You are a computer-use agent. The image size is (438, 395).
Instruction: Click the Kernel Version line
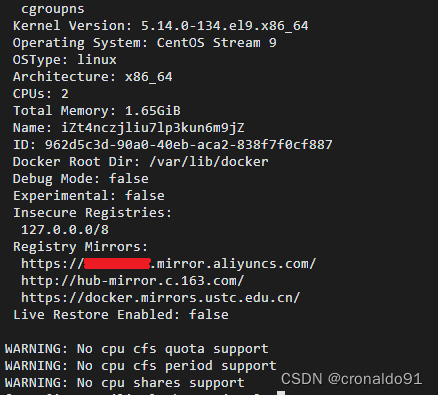[x=161, y=26]
